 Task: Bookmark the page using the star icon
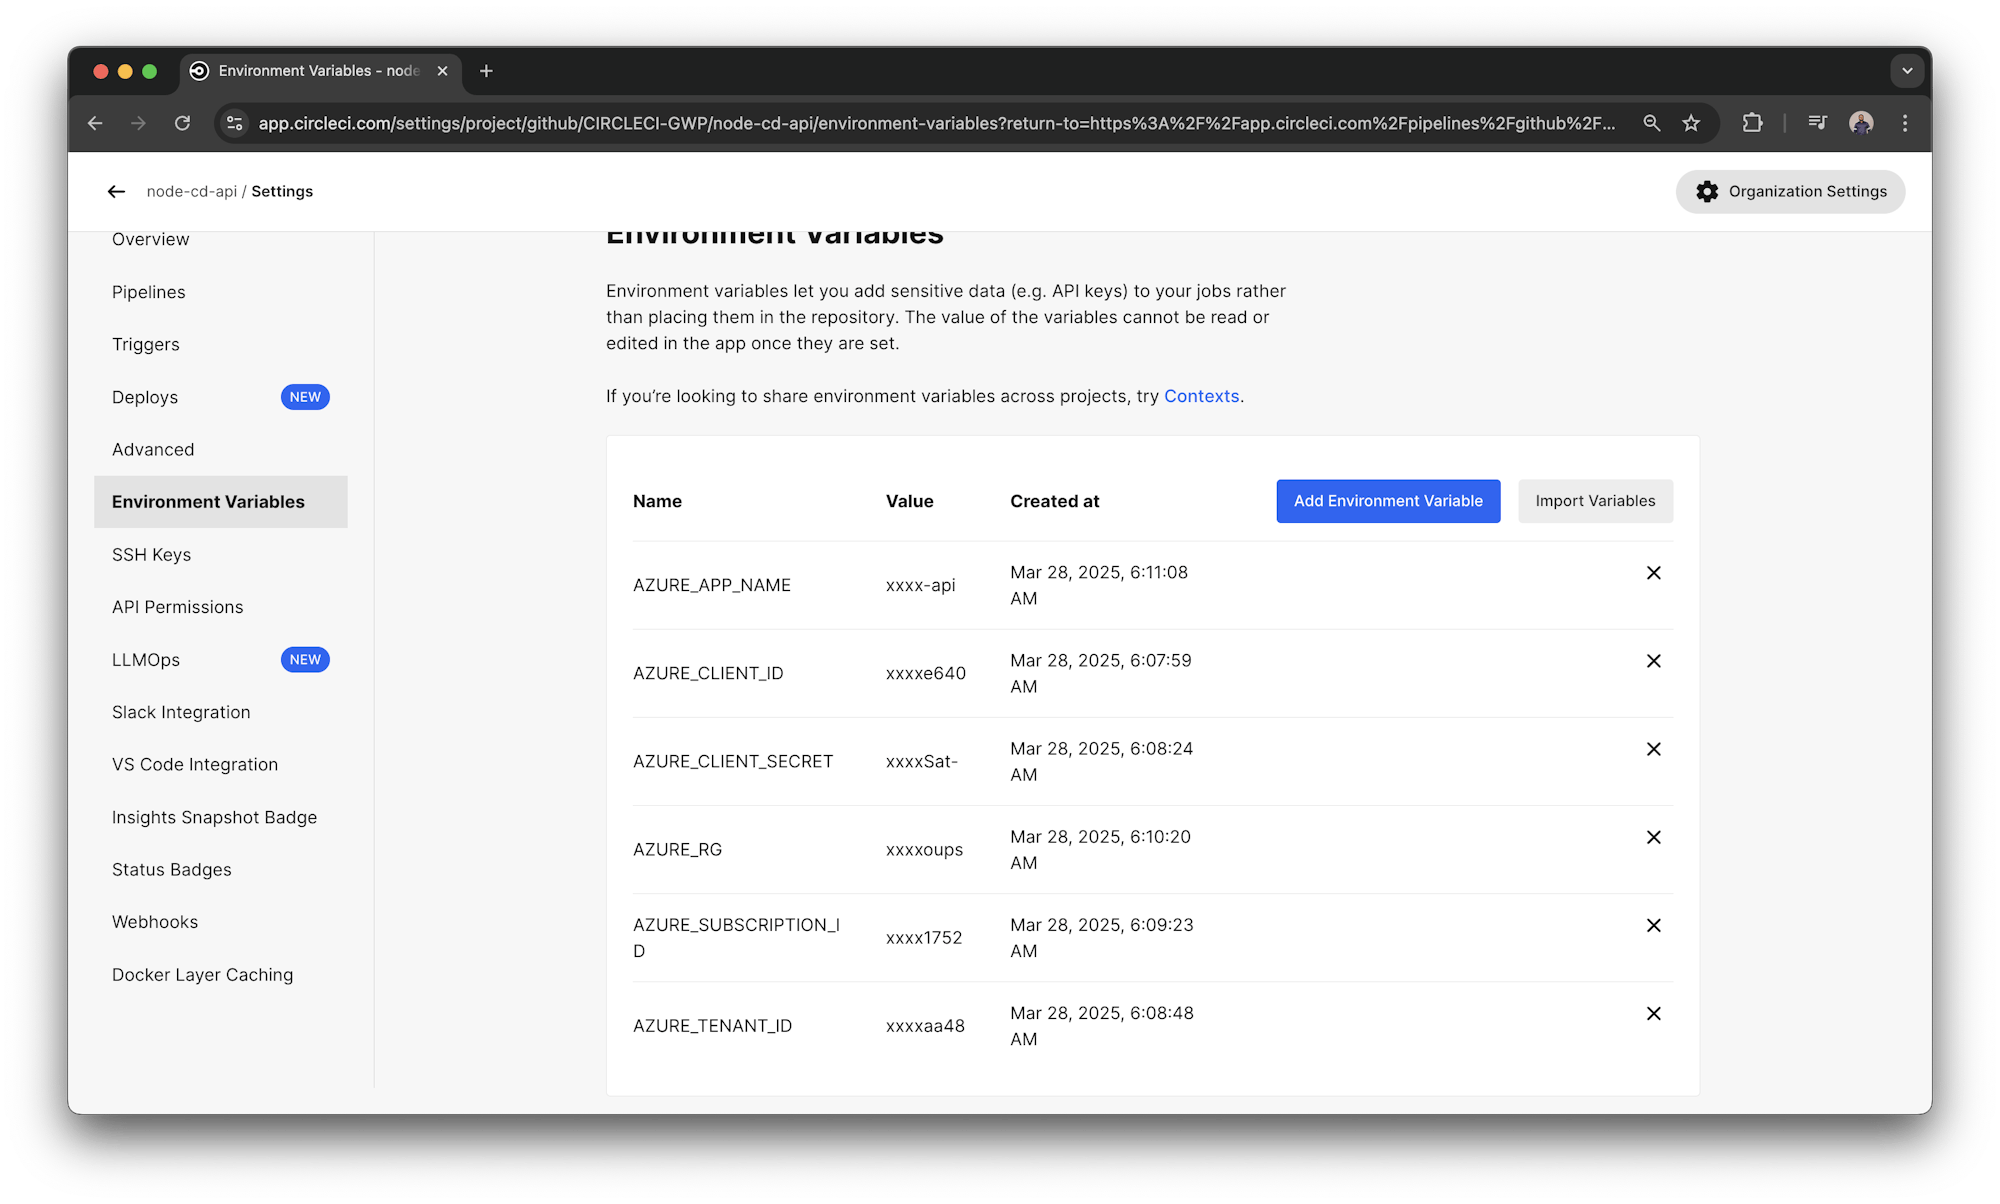[1691, 122]
